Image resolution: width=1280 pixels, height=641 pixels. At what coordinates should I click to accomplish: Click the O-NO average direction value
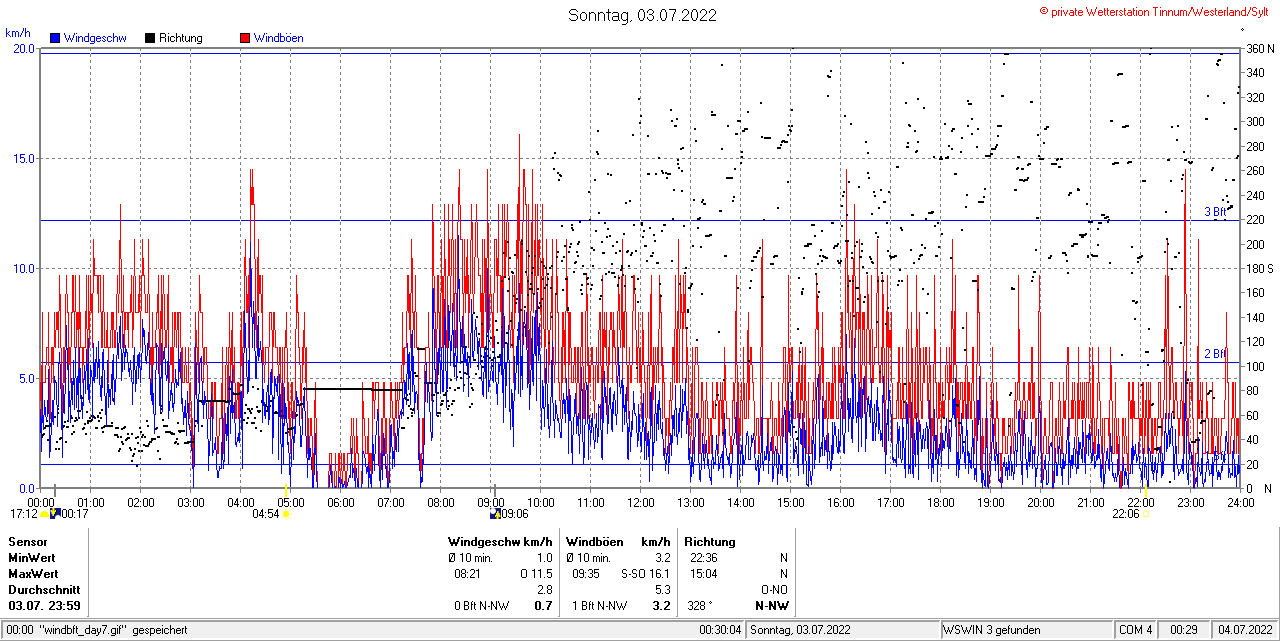[x=774, y=589]
